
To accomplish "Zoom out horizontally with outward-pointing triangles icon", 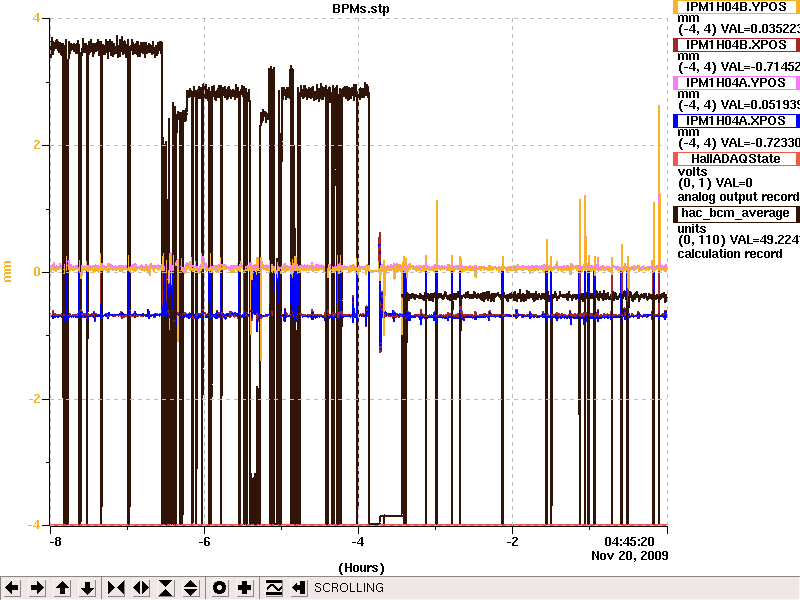I will (141, 588).
